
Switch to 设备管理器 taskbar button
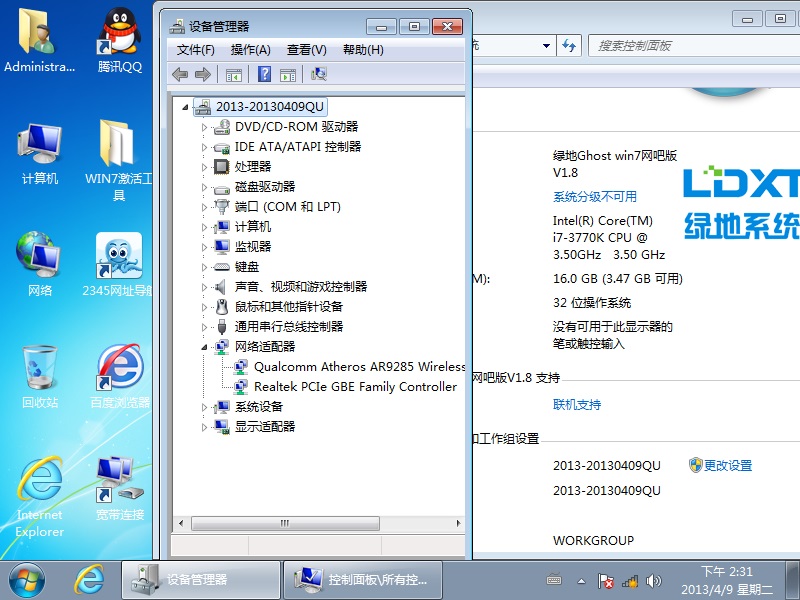(x=201, y=580)
